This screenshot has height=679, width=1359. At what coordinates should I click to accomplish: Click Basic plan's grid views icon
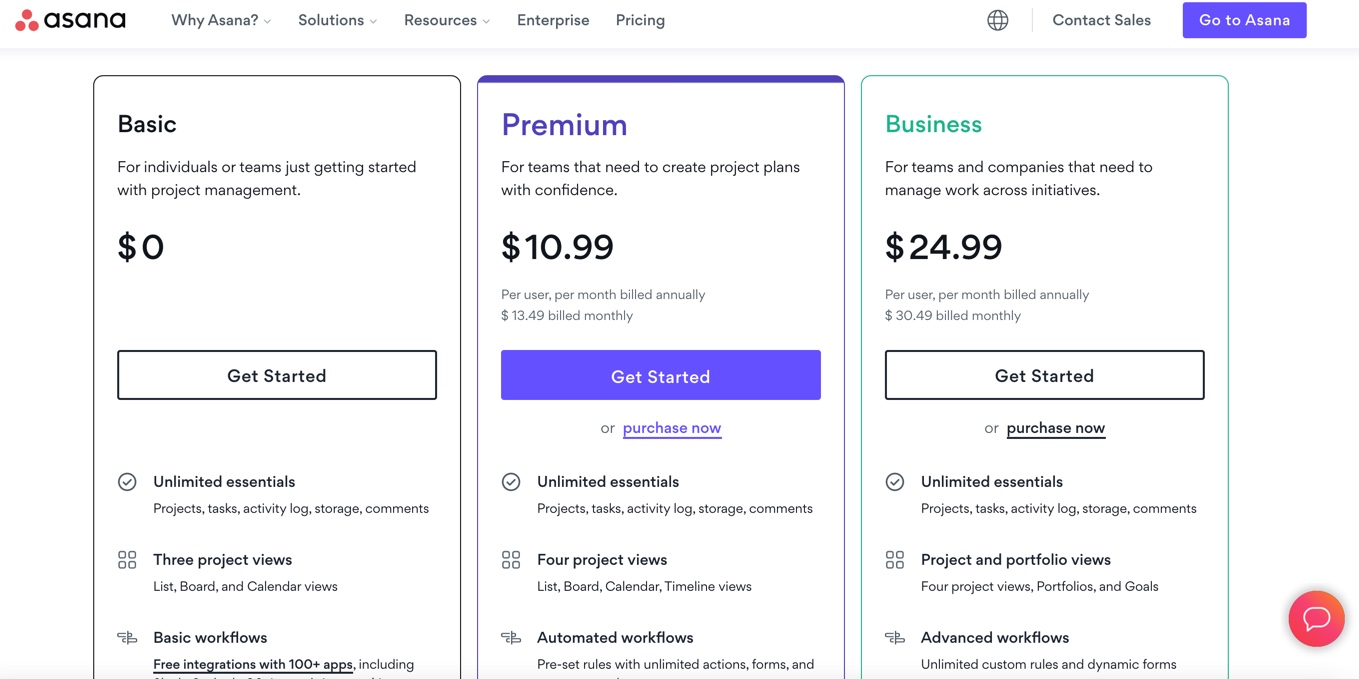127,560
